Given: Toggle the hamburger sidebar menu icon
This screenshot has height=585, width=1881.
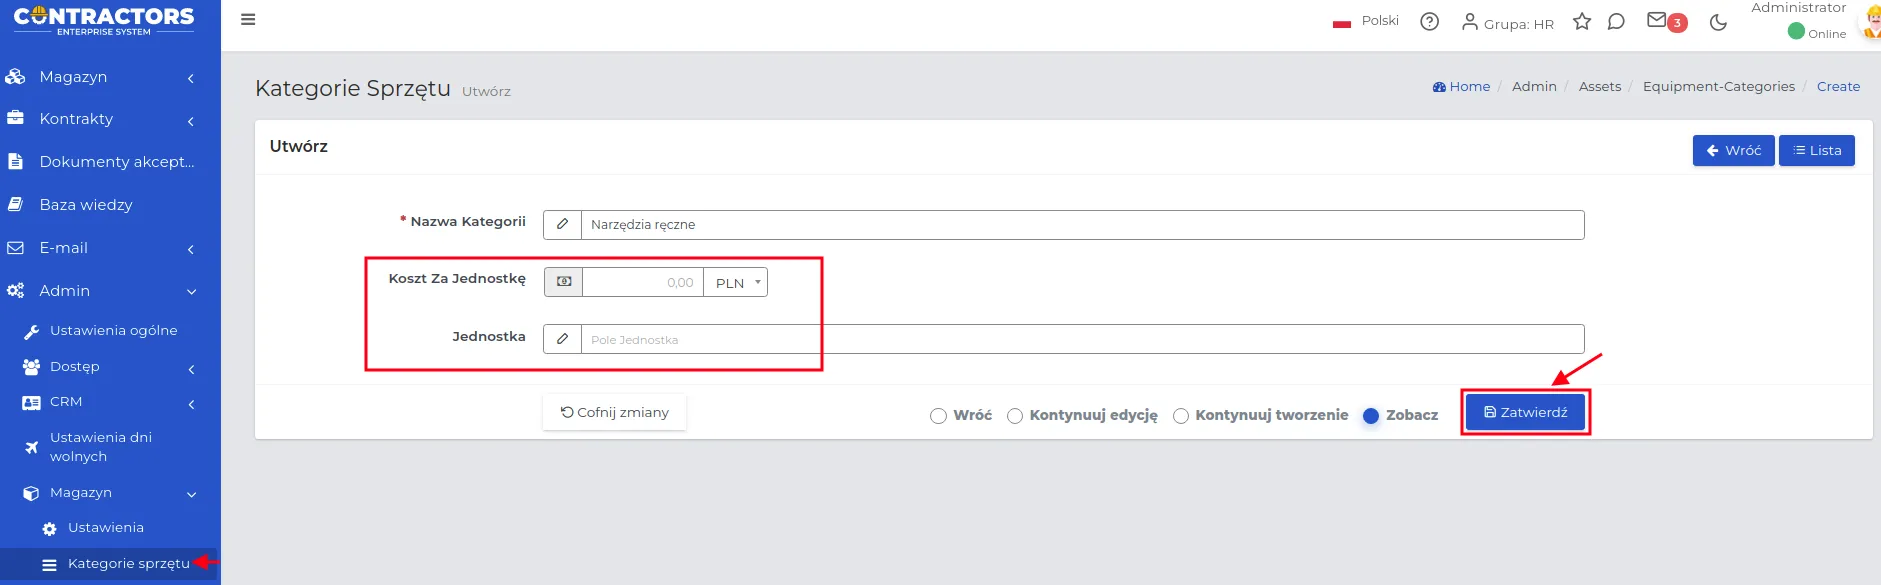Looking at the screenshot, I should (x=248, y=20).
